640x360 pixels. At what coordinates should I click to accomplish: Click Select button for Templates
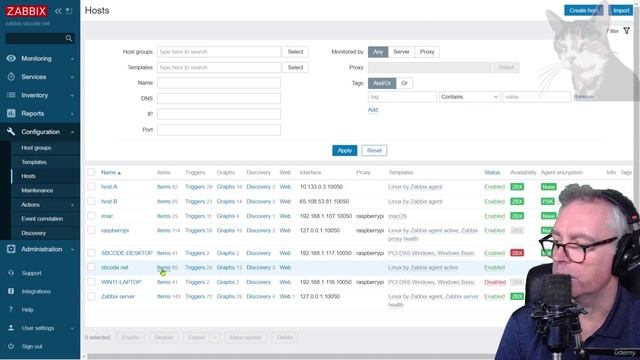point(295,67)
